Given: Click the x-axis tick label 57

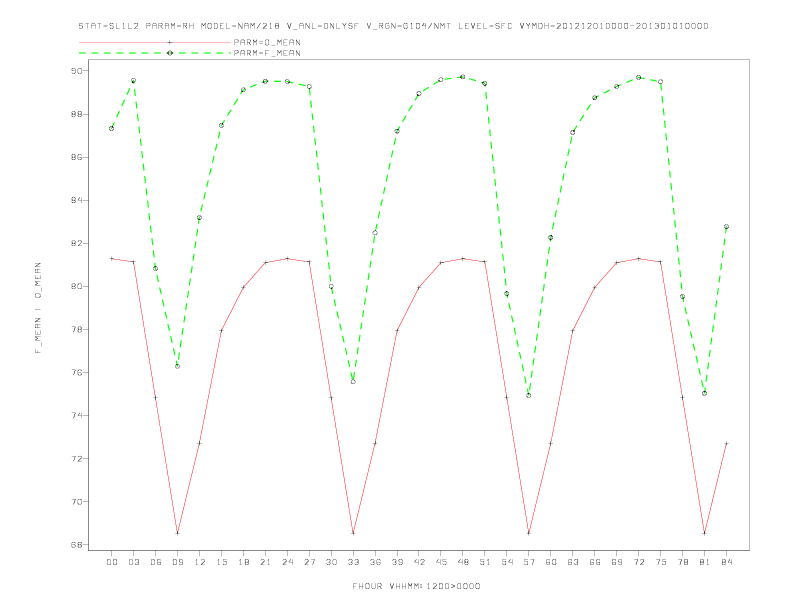Looking at the screenshot, I should [x=529, y=562].
